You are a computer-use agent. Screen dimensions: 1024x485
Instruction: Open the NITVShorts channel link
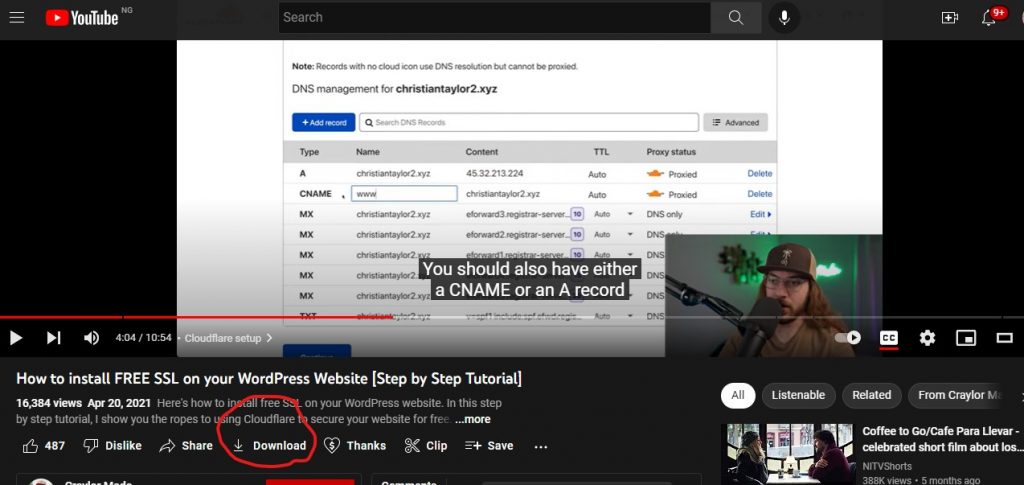(x=887, y=466)
